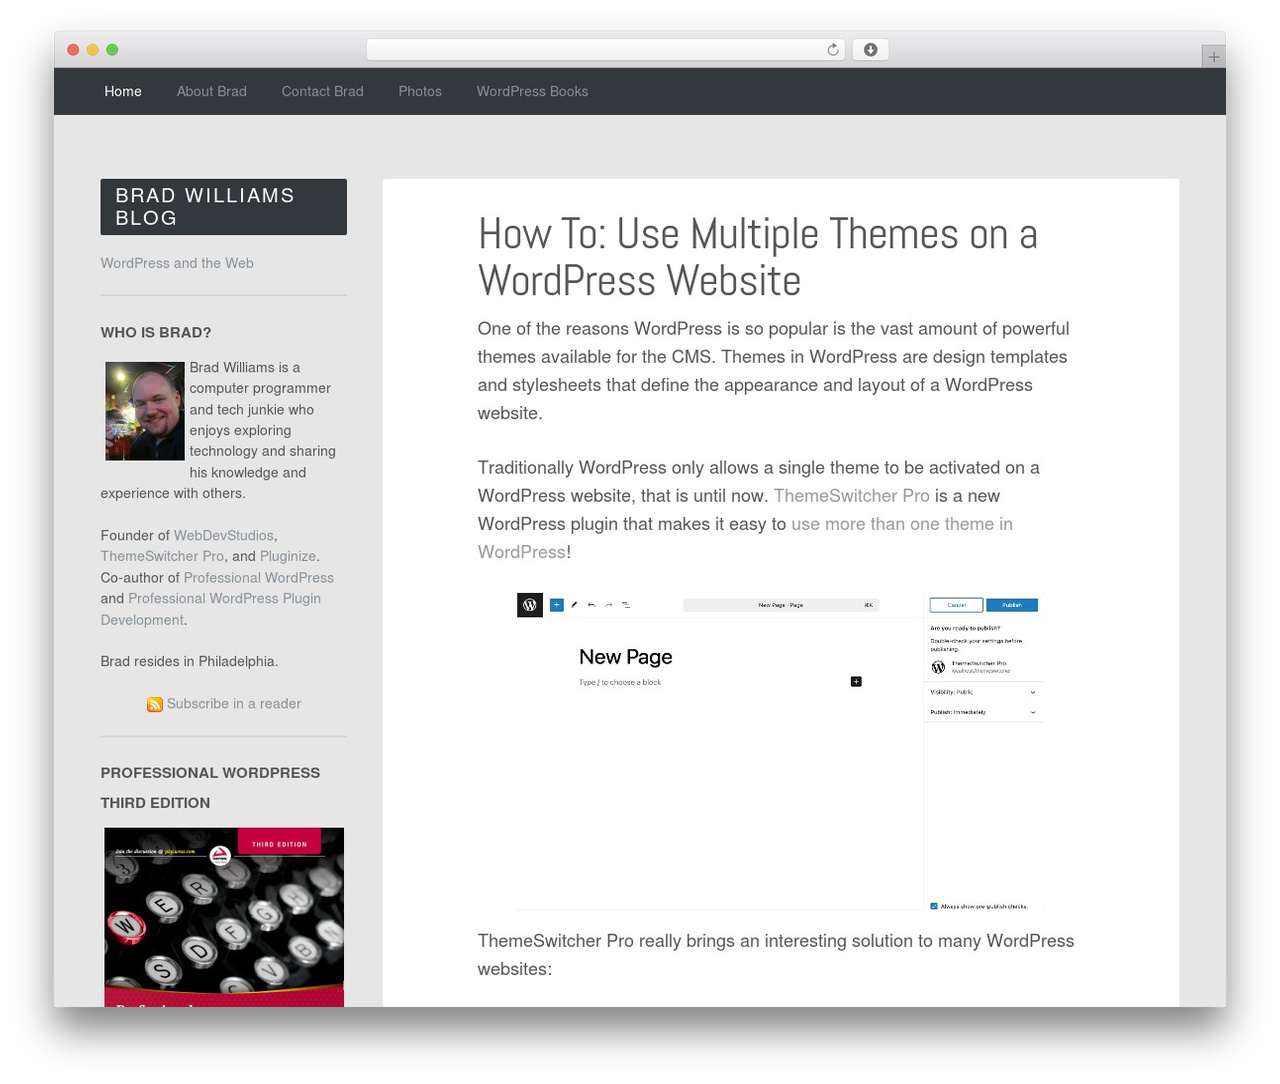
Task: Add a new browser tab with the plus button
Action: (1213, 57)
